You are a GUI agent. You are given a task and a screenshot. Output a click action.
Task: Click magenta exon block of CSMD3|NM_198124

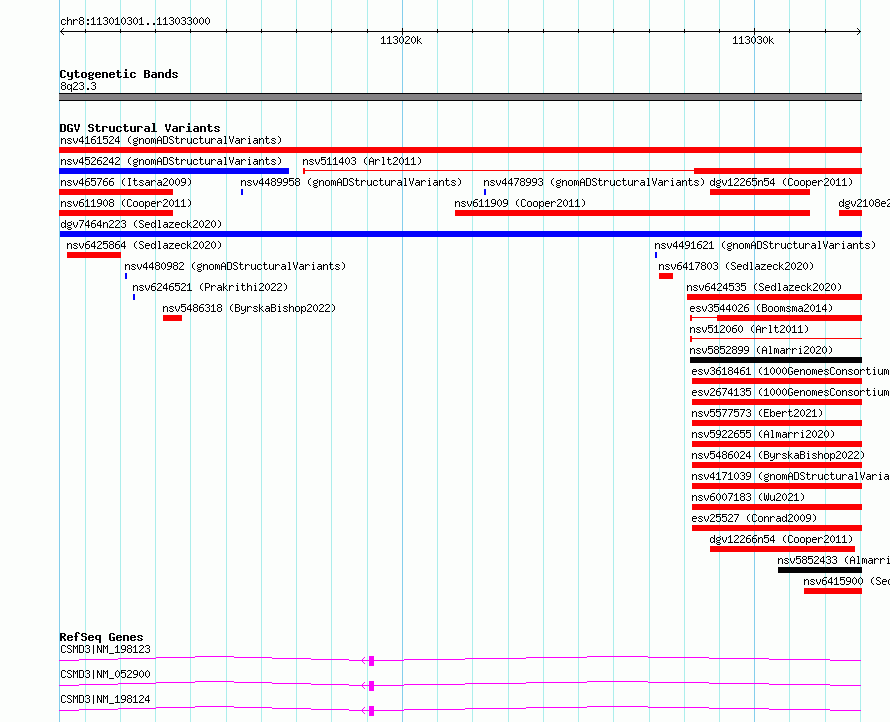[372, 711]
